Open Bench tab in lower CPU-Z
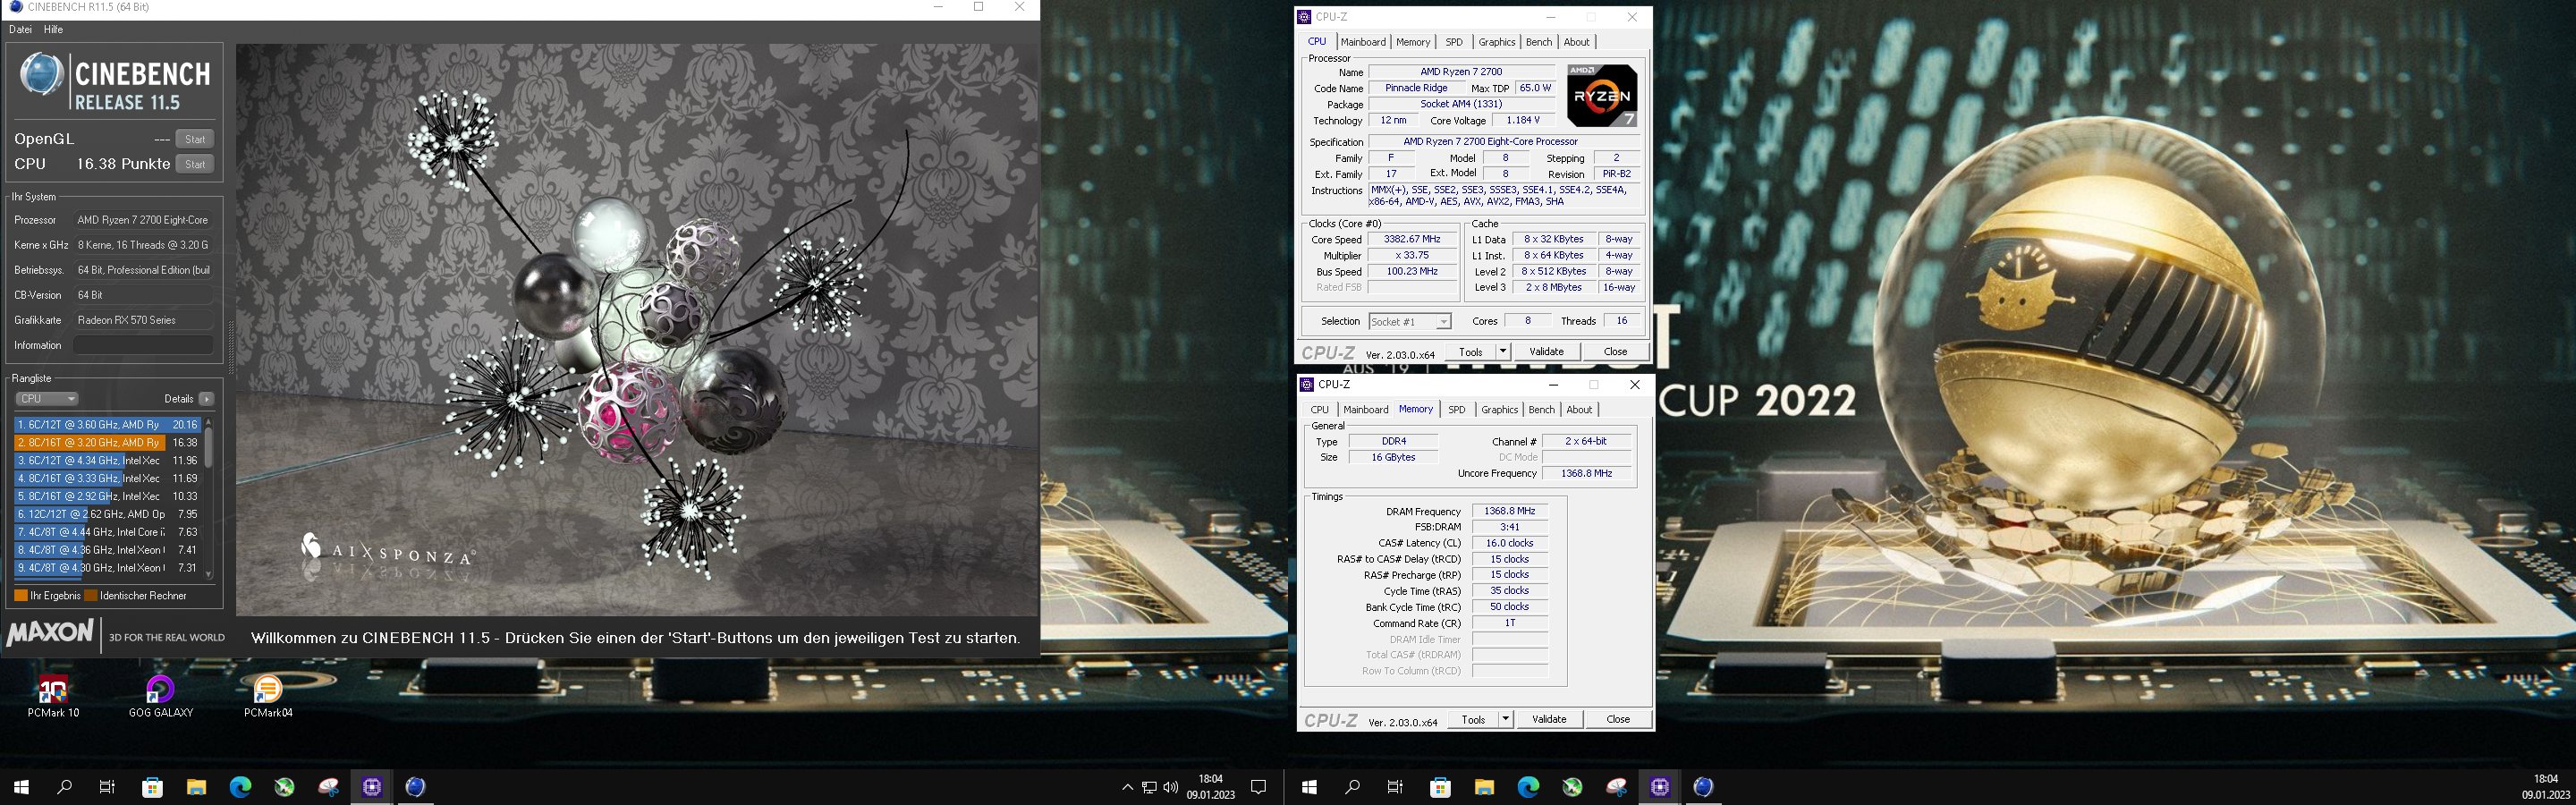This screenshot has width=2576, height=805. (x=1542, y=410)
